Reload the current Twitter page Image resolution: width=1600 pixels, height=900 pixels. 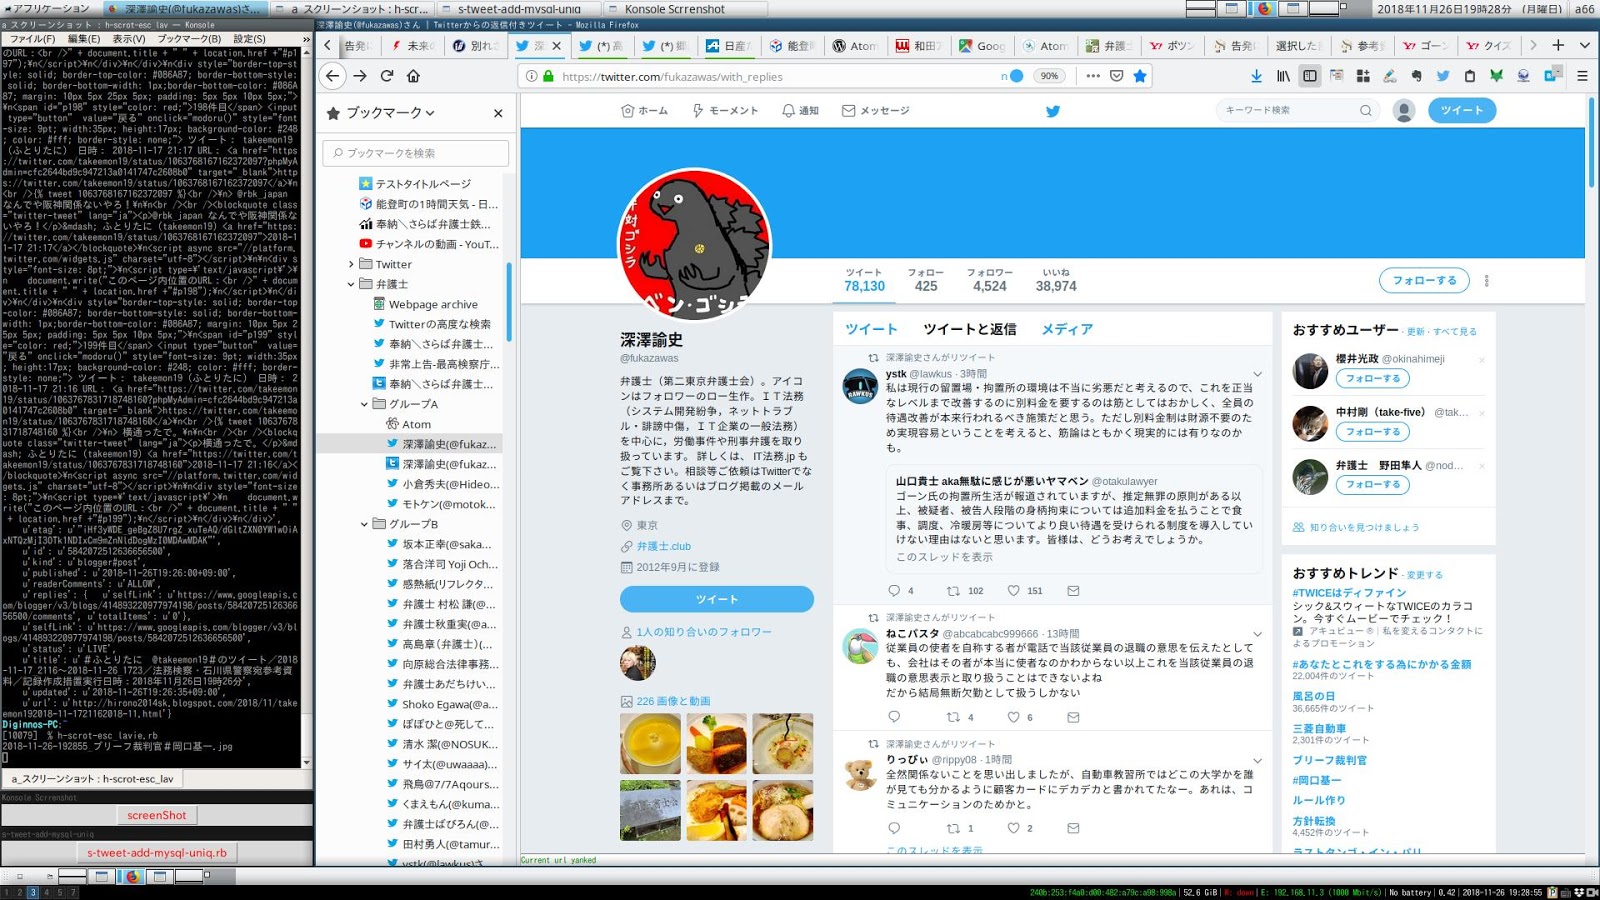[387, 76]
